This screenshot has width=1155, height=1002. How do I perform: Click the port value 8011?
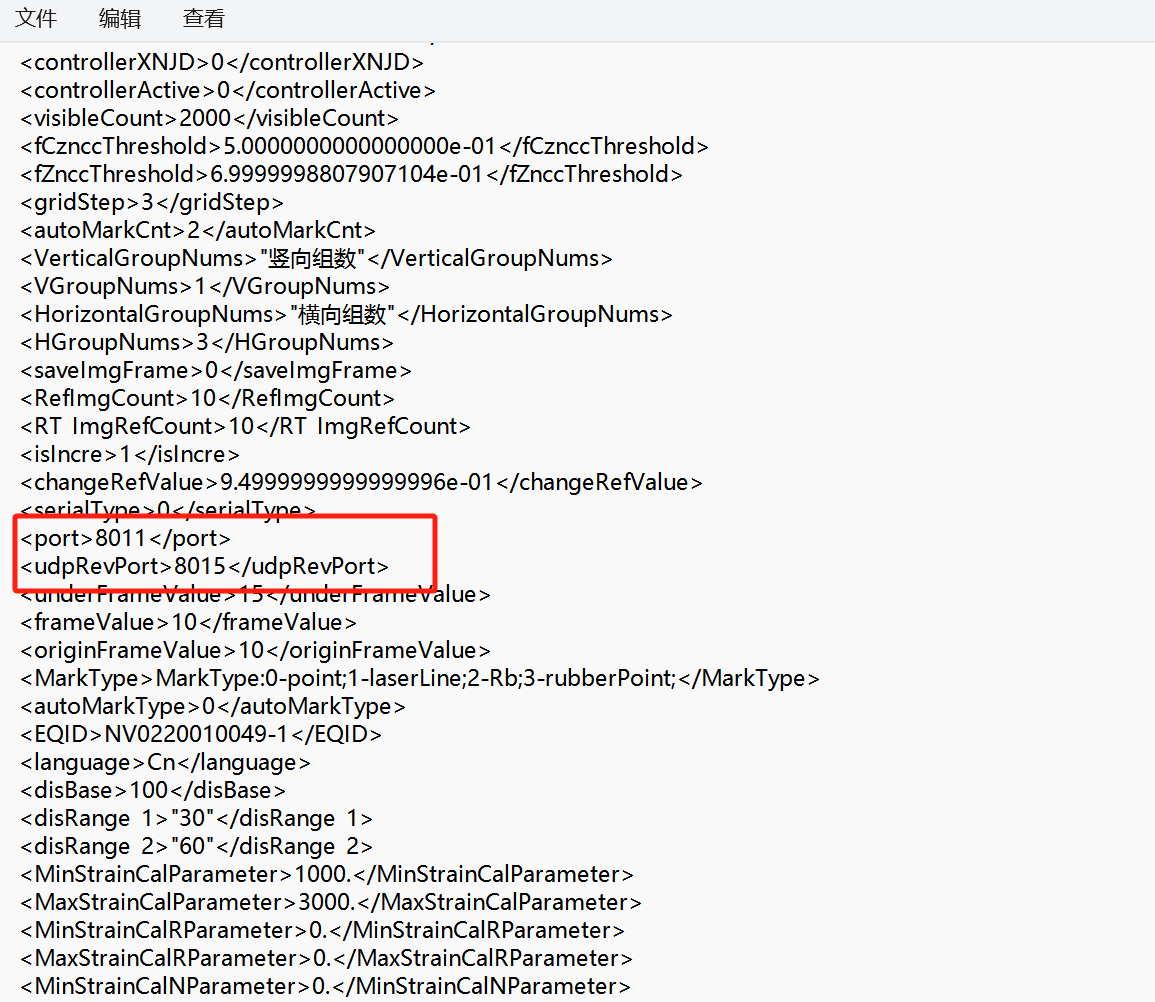pos(121,538)
